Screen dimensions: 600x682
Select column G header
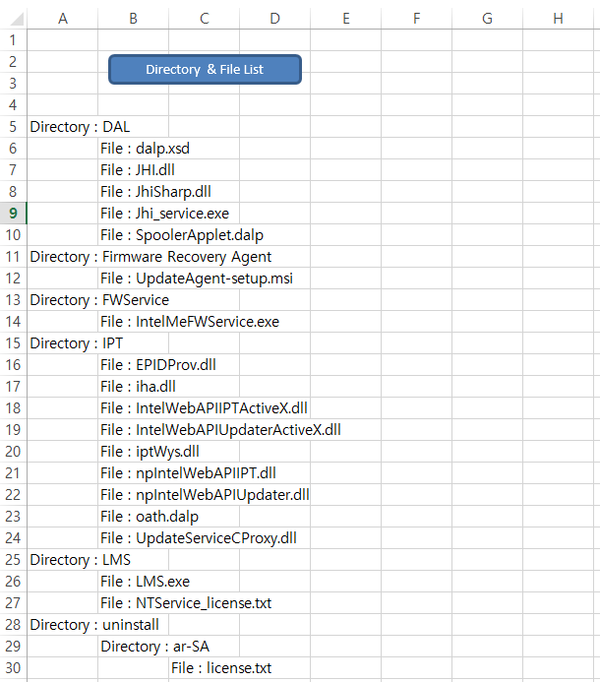(487, 19)
